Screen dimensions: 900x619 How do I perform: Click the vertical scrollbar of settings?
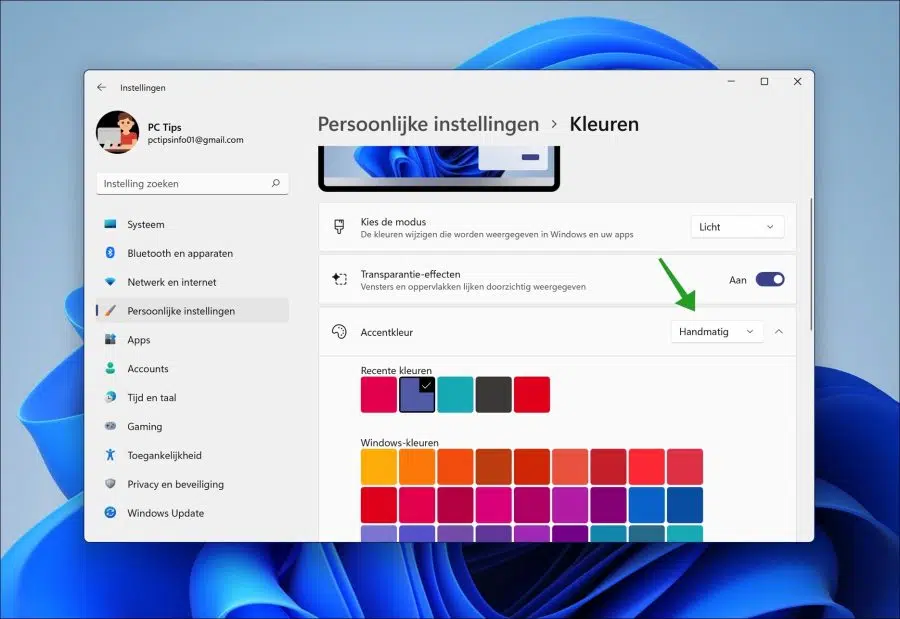[x=810, y=264]
